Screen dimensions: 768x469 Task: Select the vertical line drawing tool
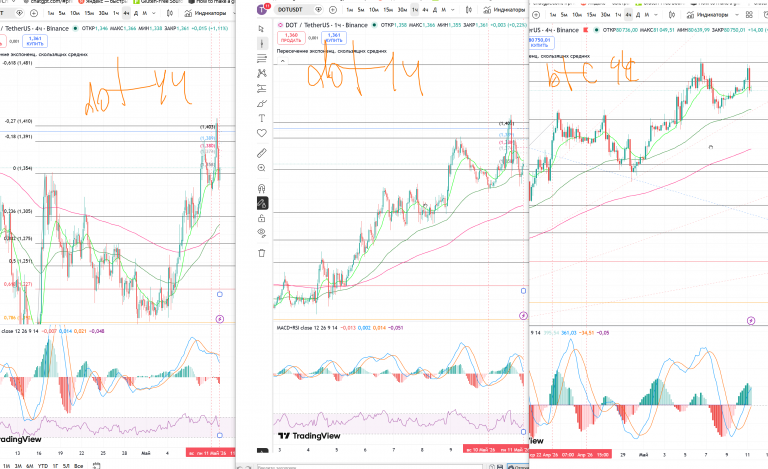click(262, 44)
